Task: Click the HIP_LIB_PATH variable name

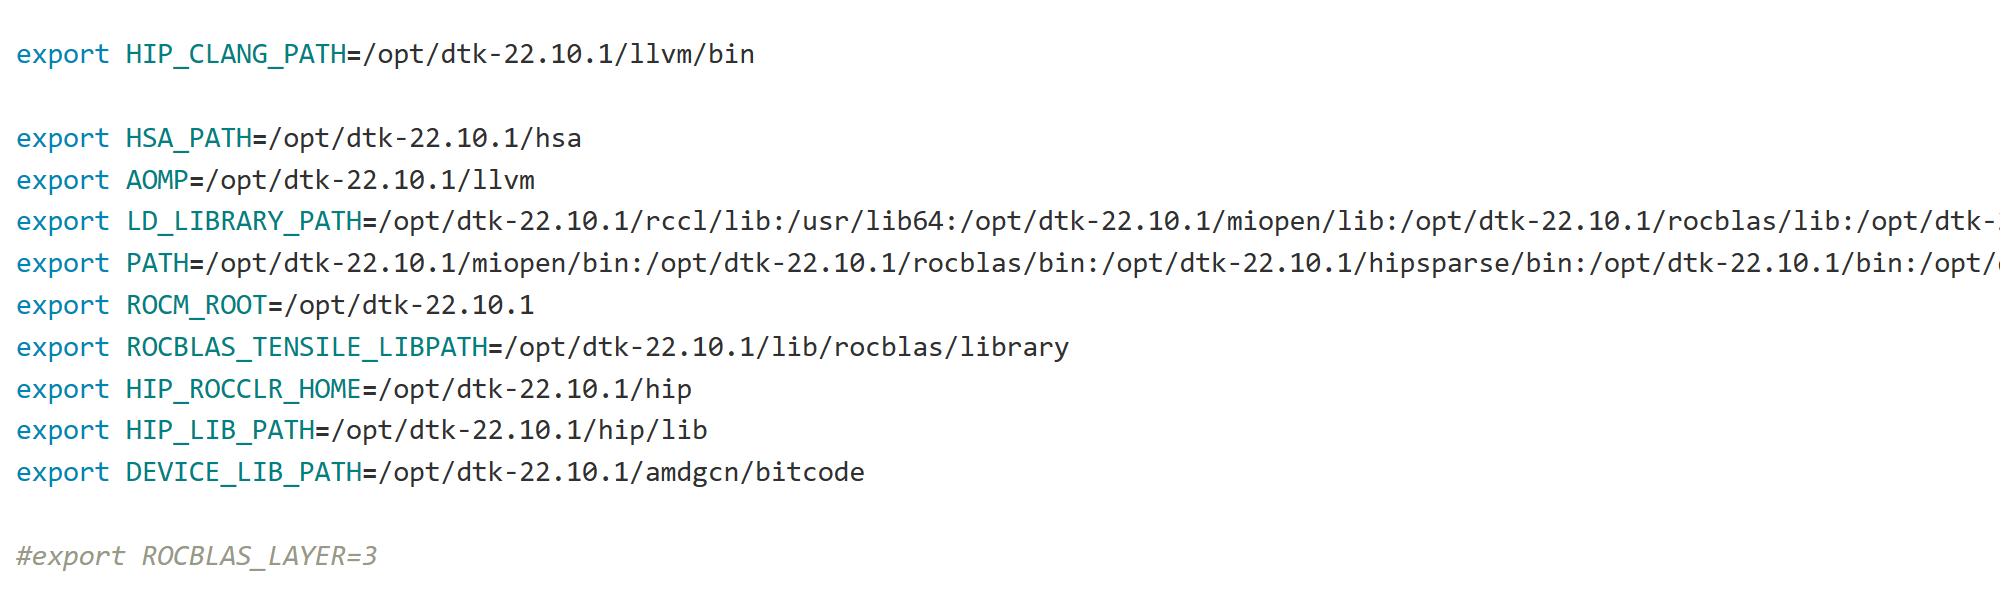Action: pyautogui.click(x=220, y=430)
